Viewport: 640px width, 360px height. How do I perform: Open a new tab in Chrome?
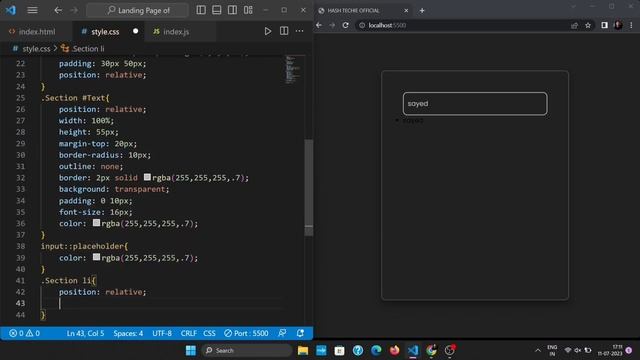[x=422, y=11]
